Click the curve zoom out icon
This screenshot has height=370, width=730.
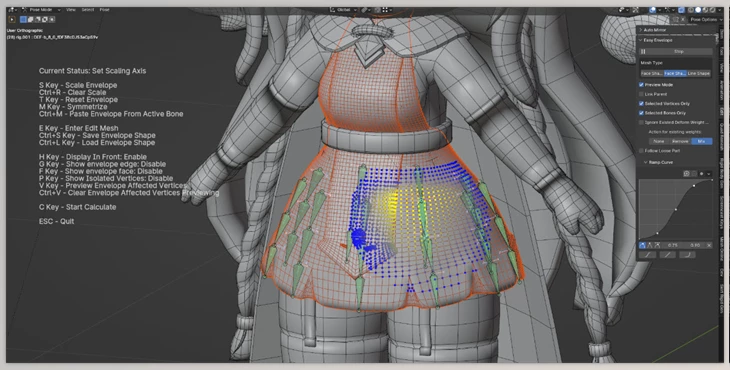point(694,174)
